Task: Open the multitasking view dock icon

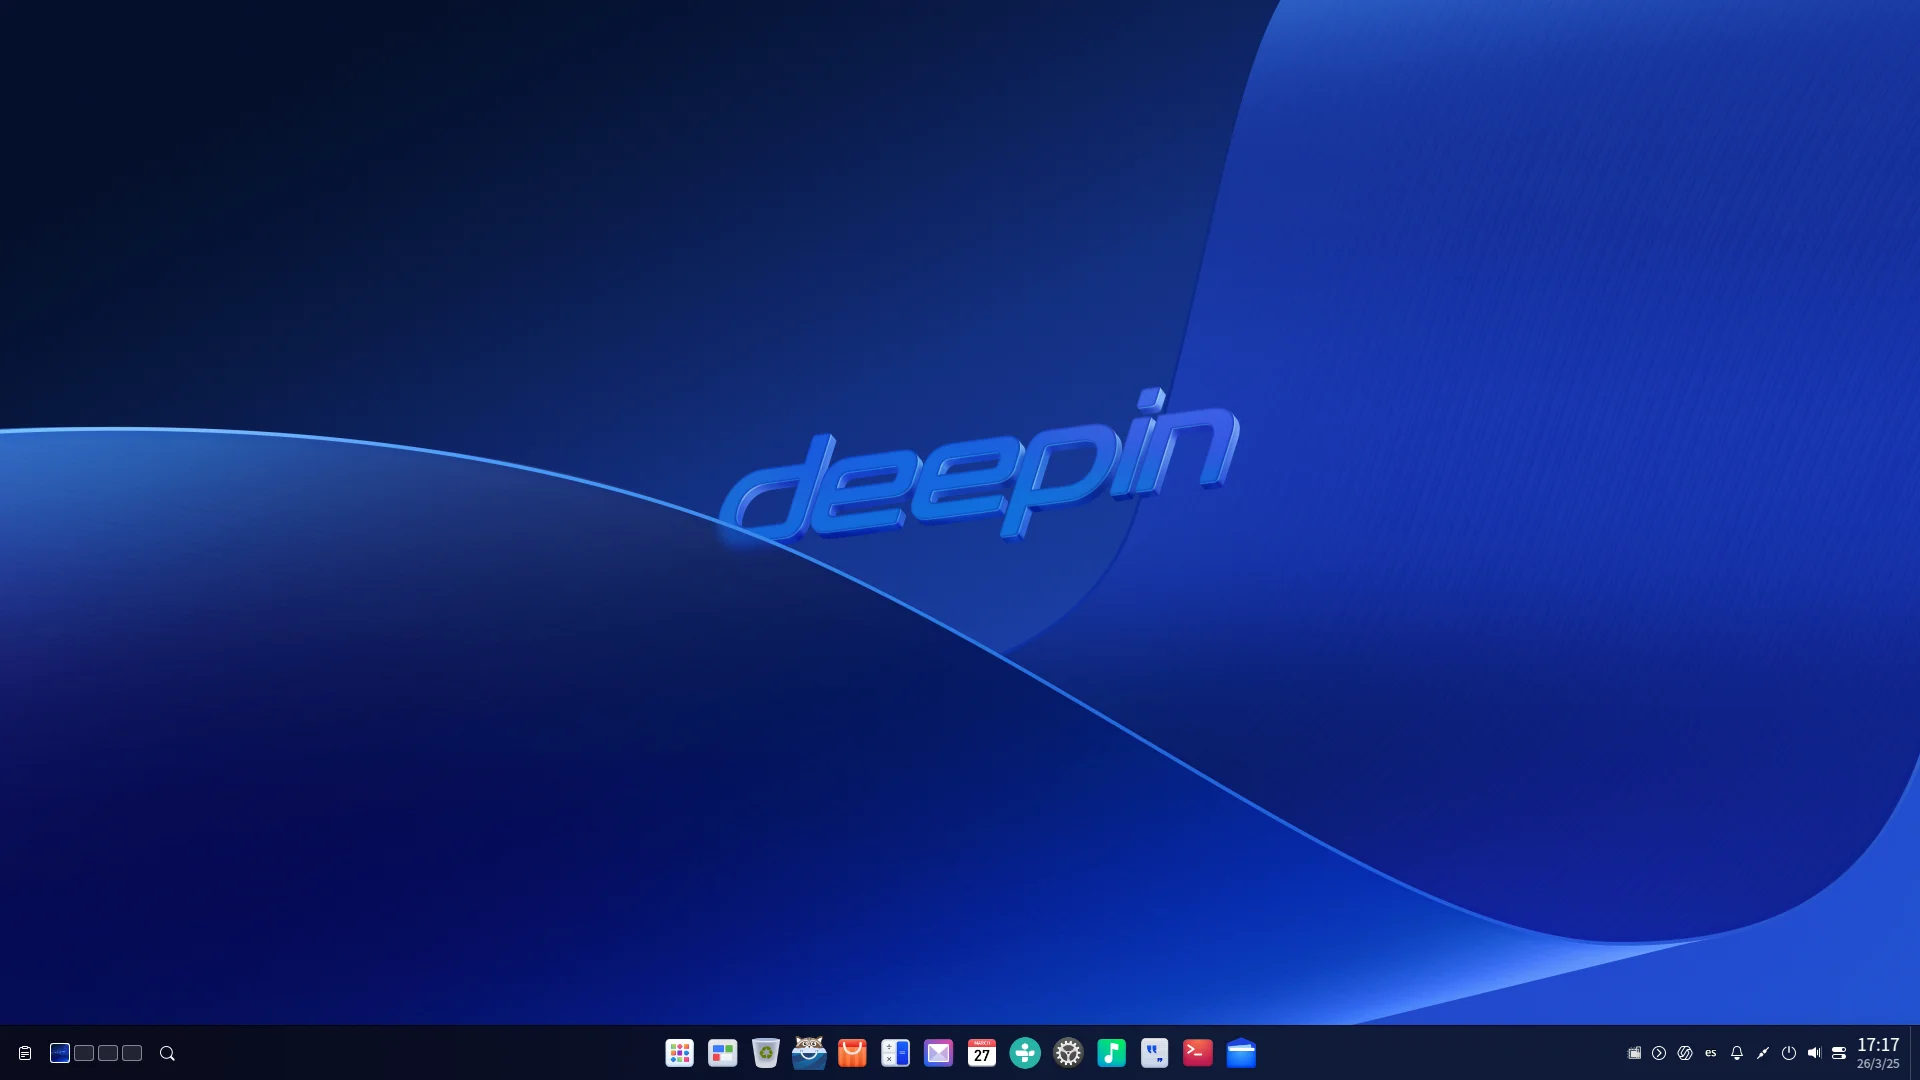Action: 723,1053
